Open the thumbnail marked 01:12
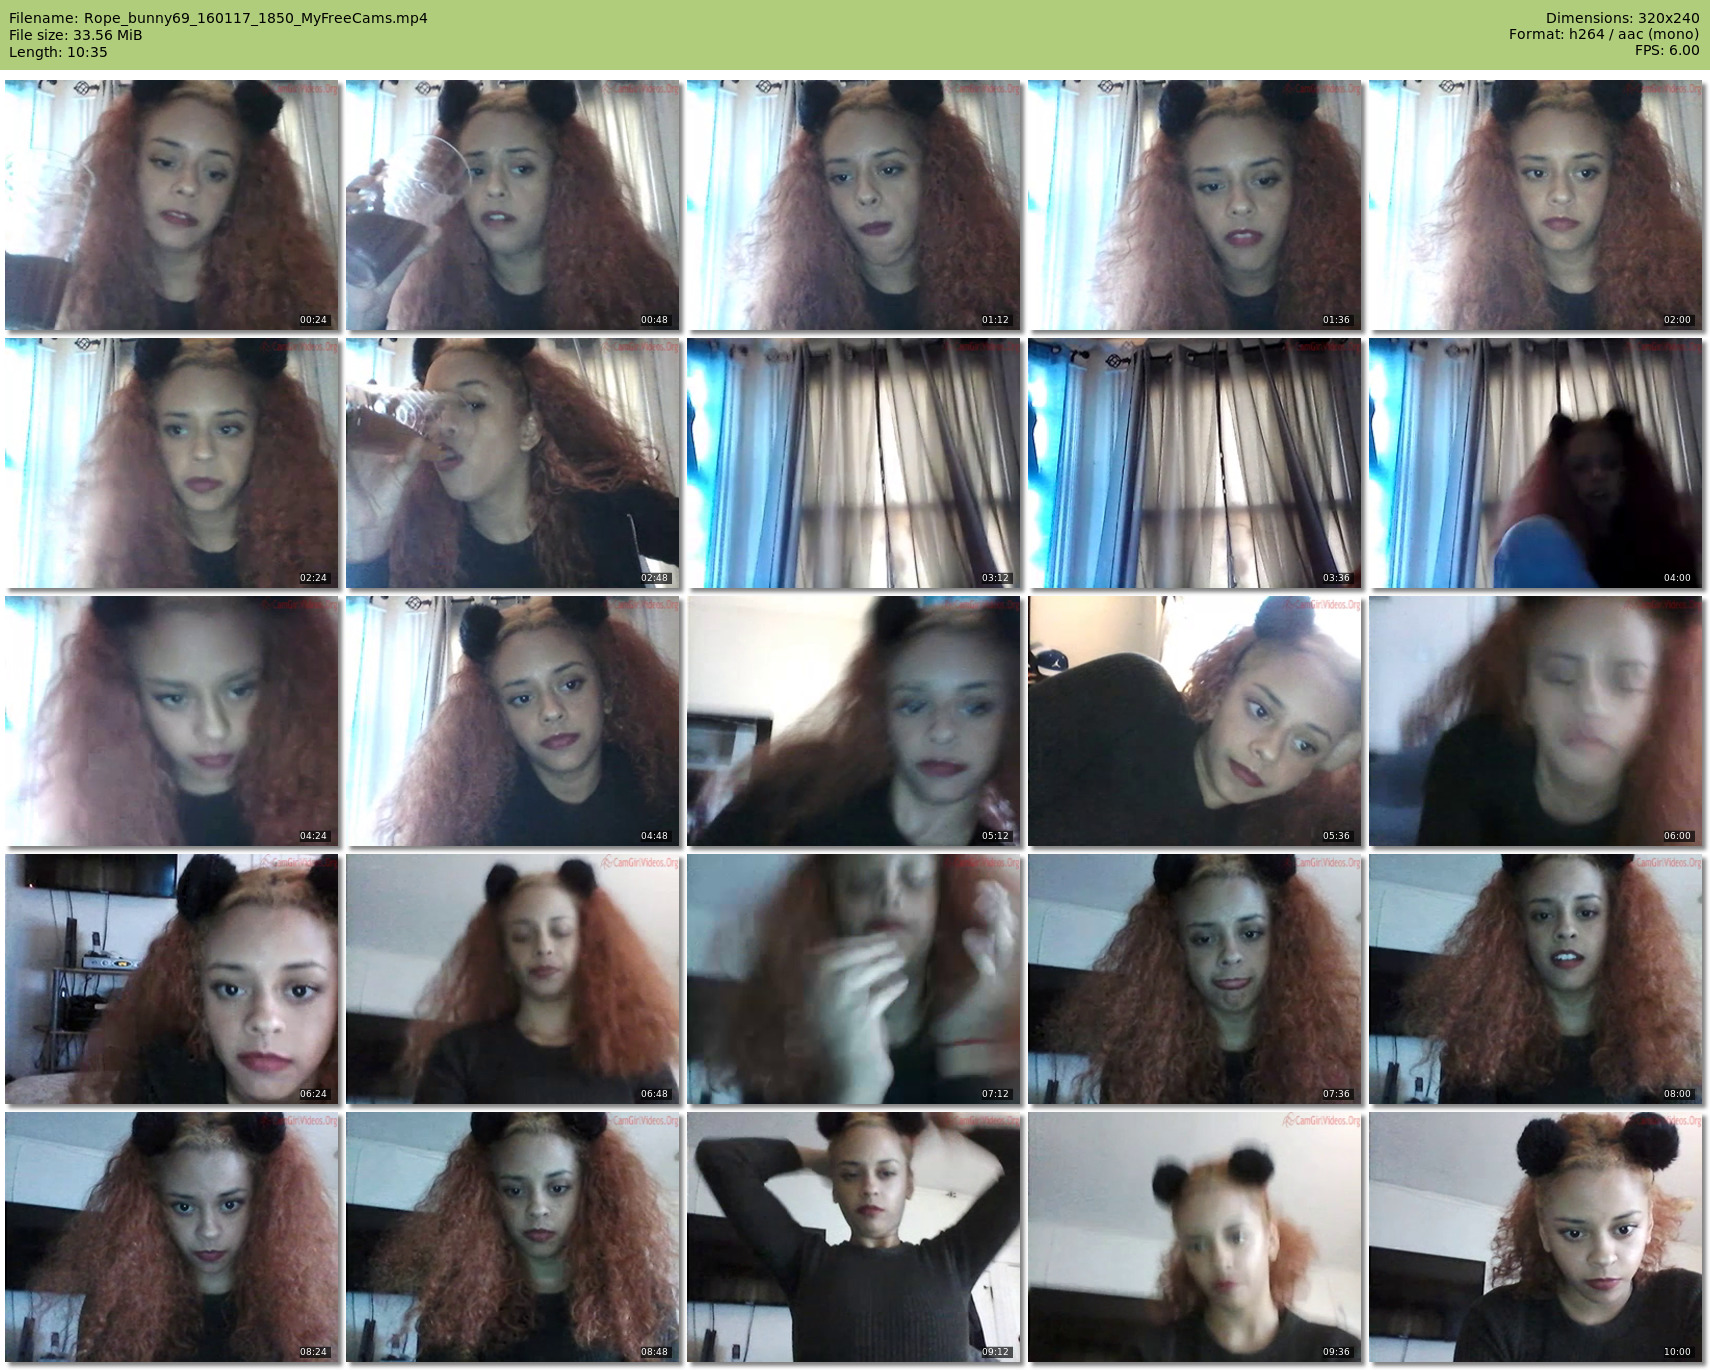1710x1370 pixels. click(x=854, y=205)
